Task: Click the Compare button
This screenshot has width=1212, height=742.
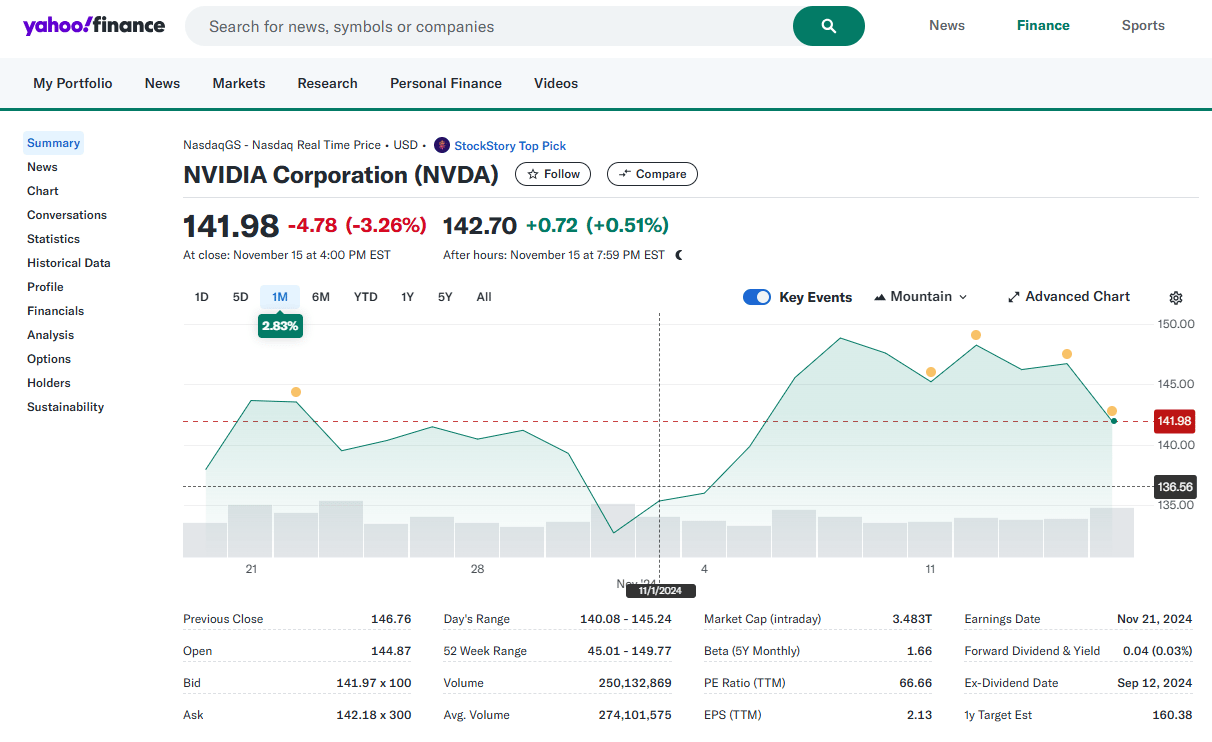Action: [x=652, y=174]
